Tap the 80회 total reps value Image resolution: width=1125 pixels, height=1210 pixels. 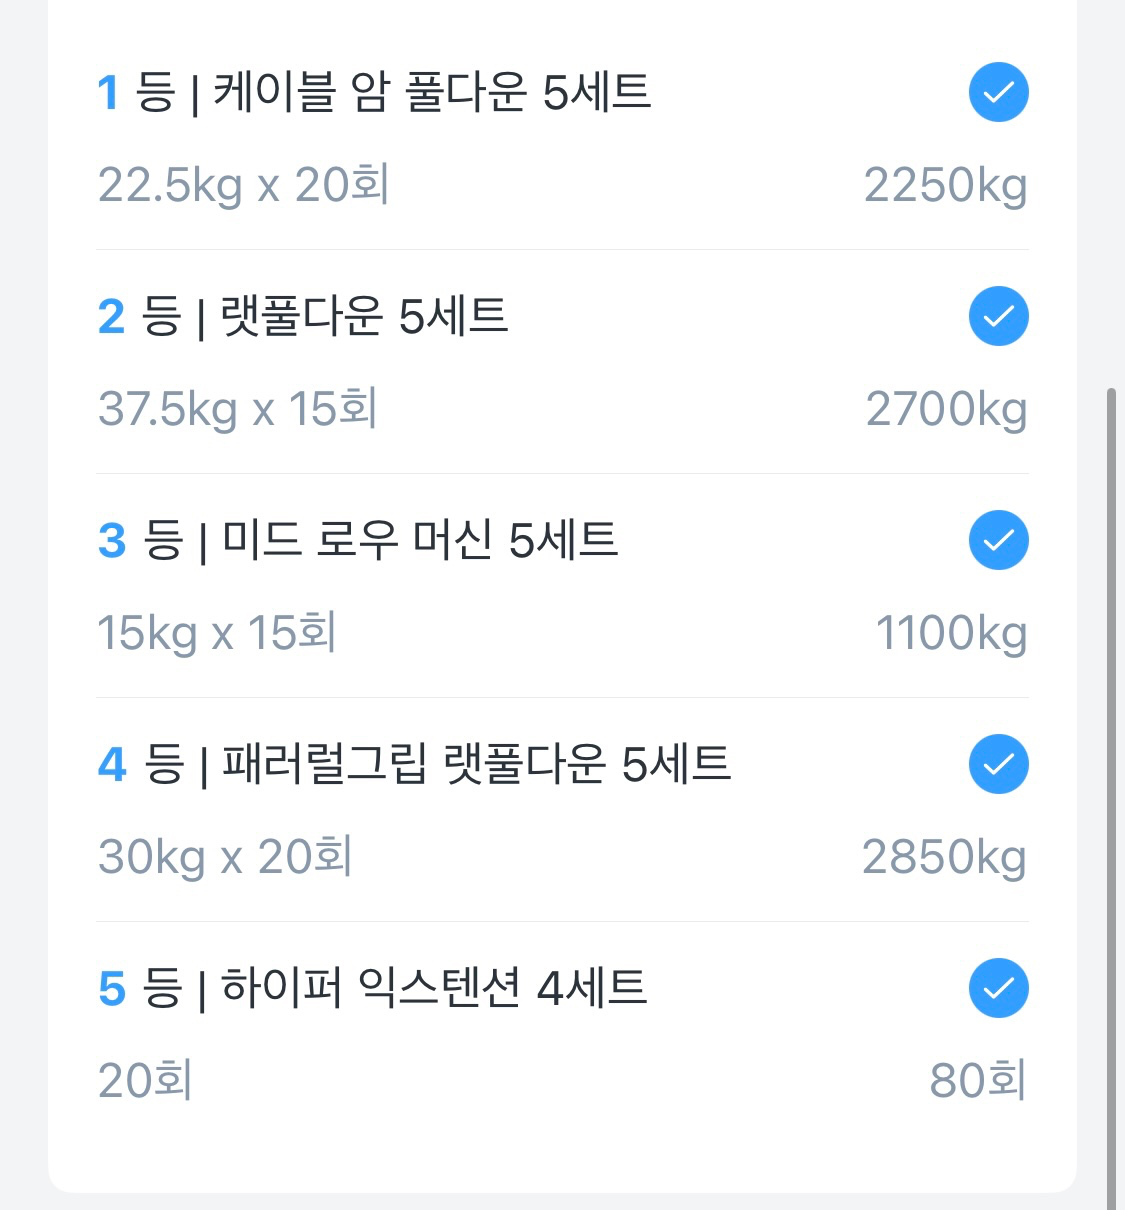click(x=977, y=1081)
